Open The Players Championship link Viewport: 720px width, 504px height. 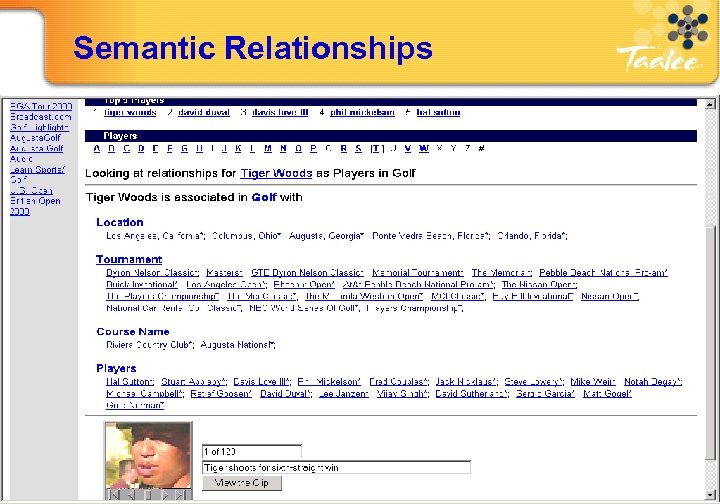(163, 297)
